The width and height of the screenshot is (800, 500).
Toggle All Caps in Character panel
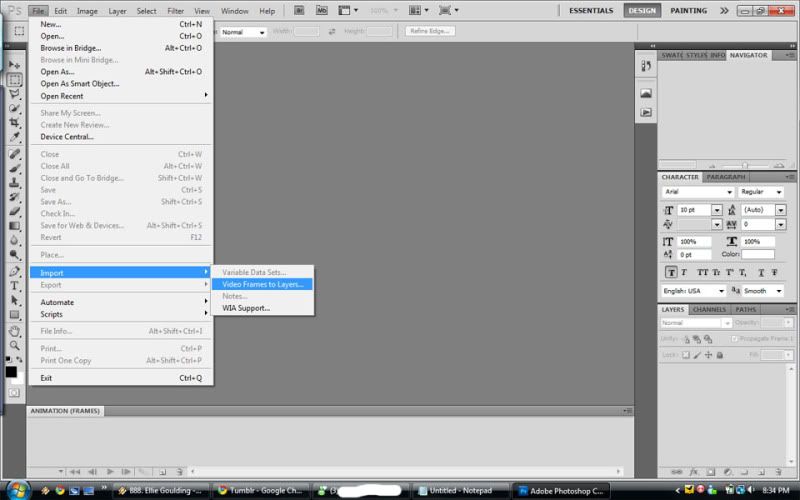702,272
